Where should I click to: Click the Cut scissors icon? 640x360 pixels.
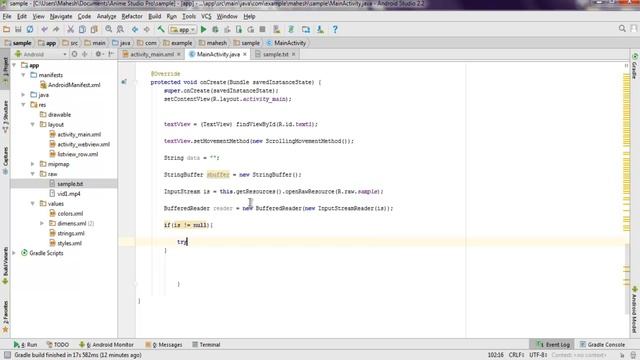(x=70, y=29)
